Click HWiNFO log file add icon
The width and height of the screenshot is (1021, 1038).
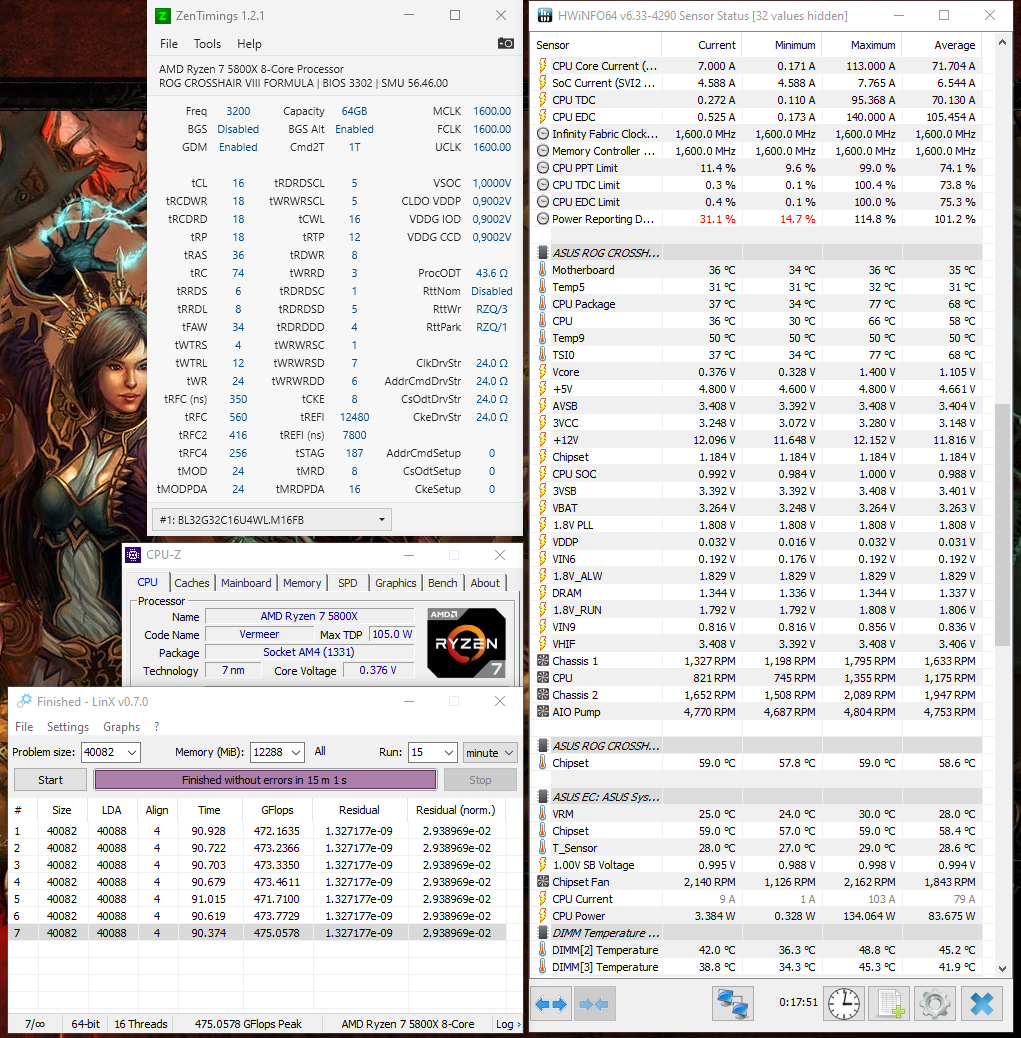(x=889, y=1004)
